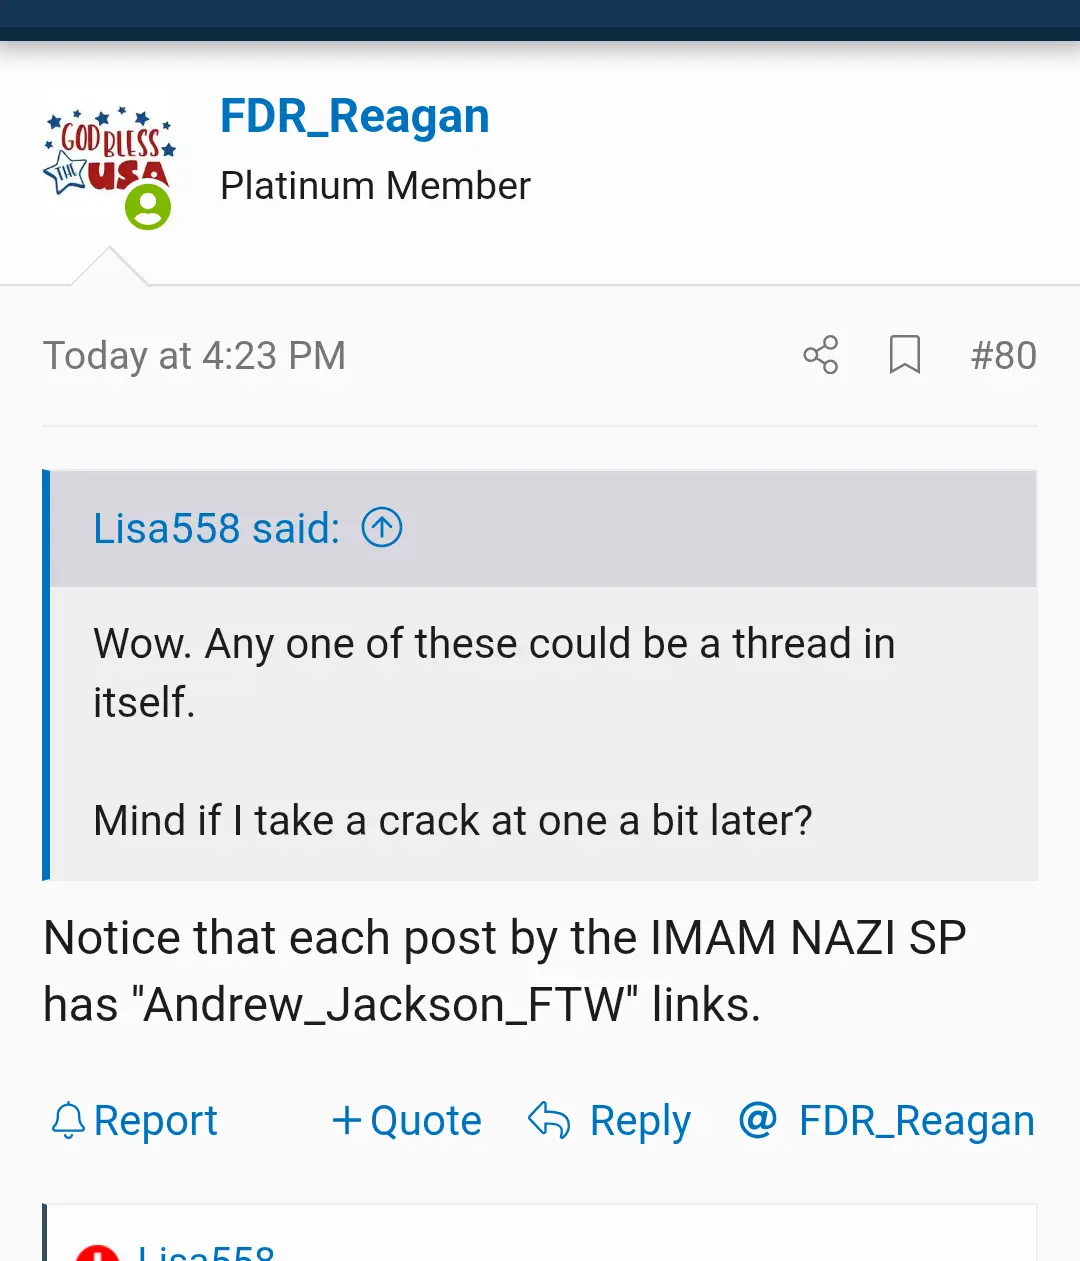1080x1261 pixels.
Task: Mention FDR_Reagan using the bottom action link
Action: tap(916, 1121)
